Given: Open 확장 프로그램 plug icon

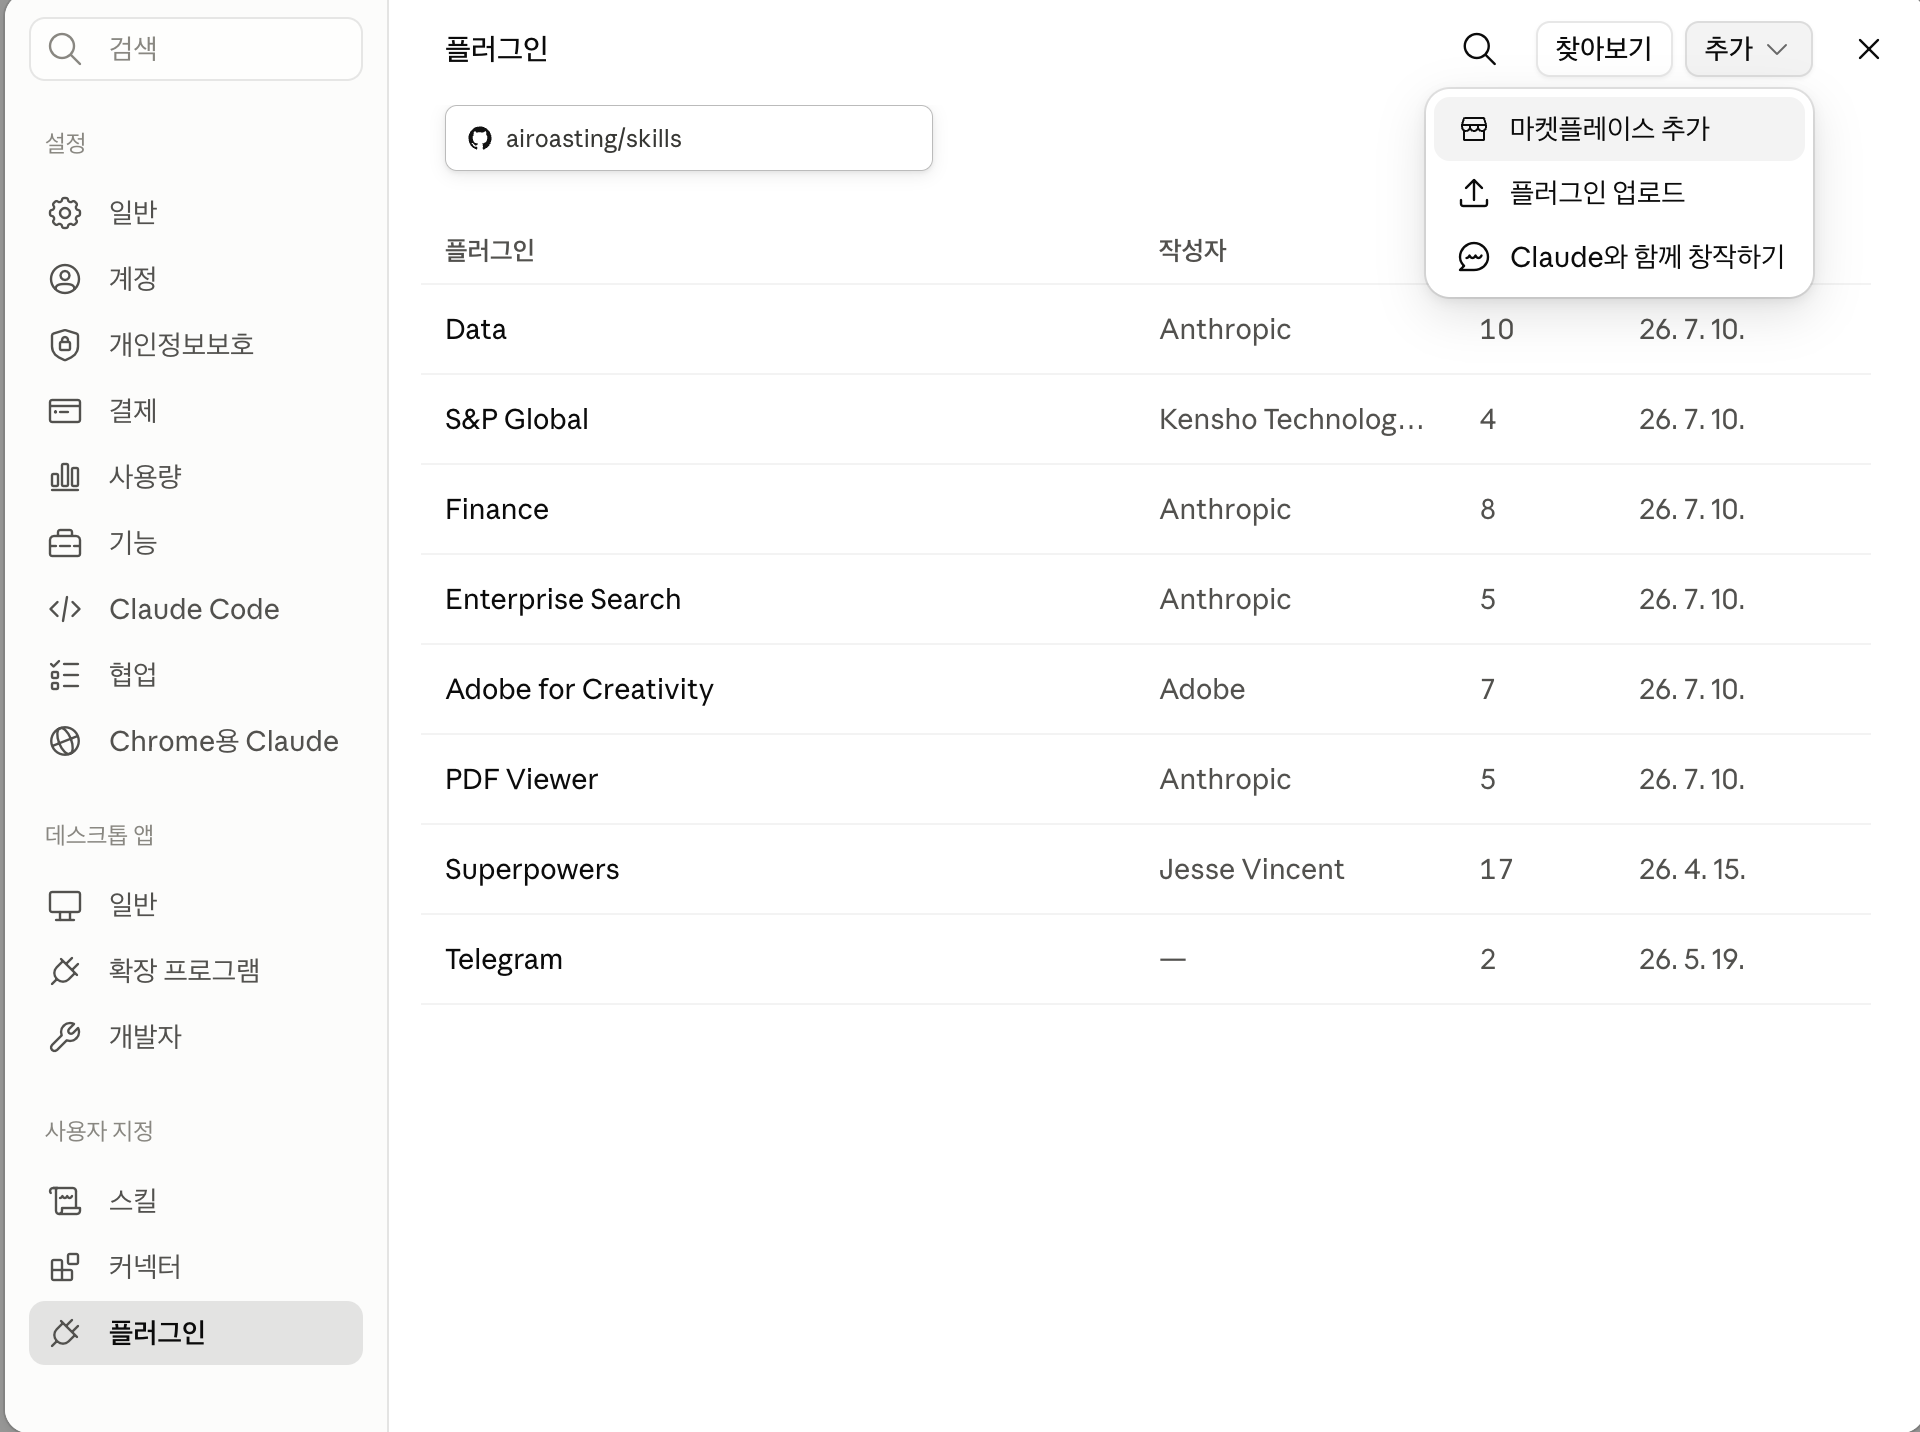Looking at the screenshot, I should [x=65, y=971].
